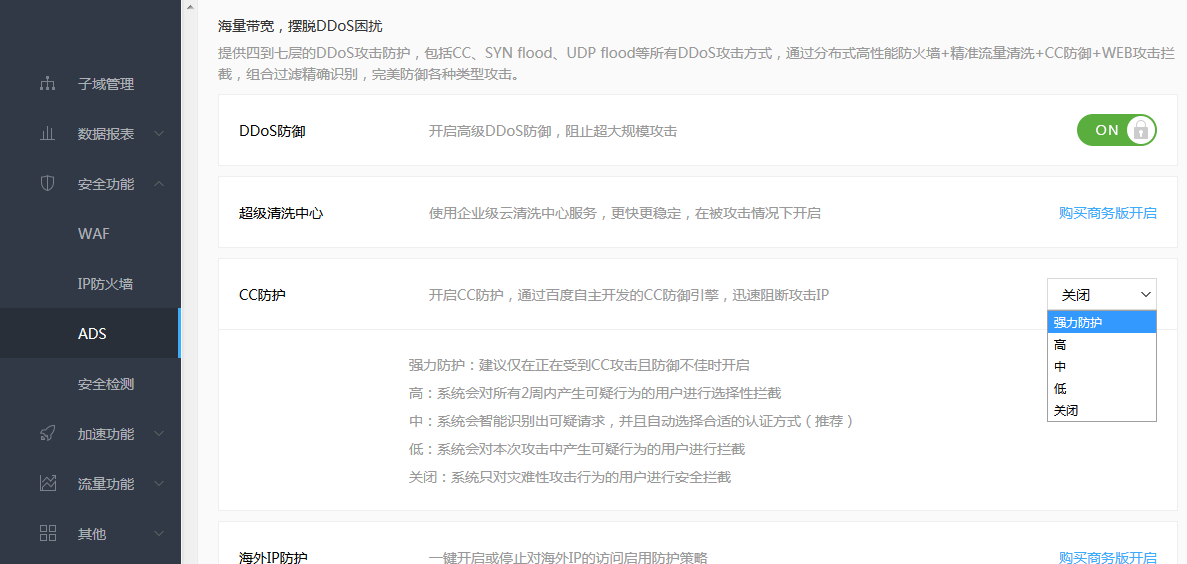The height and width of the screenshot is (564, 1187).
Task: Select 低 in CC防护 dropdown list
Action: pyautogui.click(x=1101, y=388)
